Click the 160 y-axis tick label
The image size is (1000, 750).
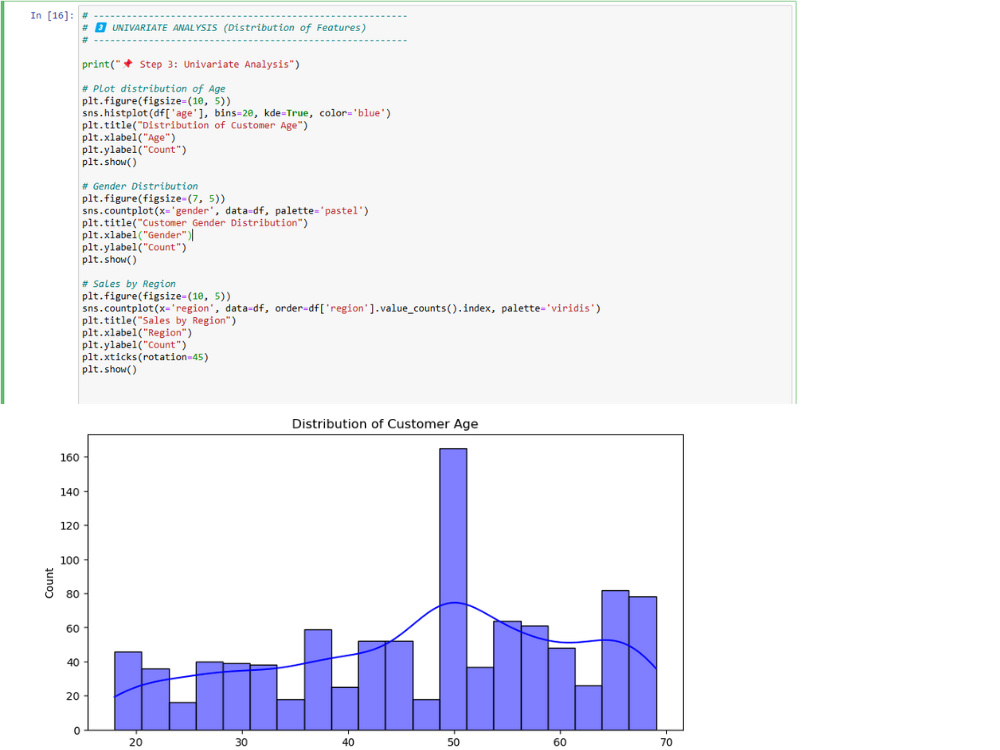tap(70, 457)
